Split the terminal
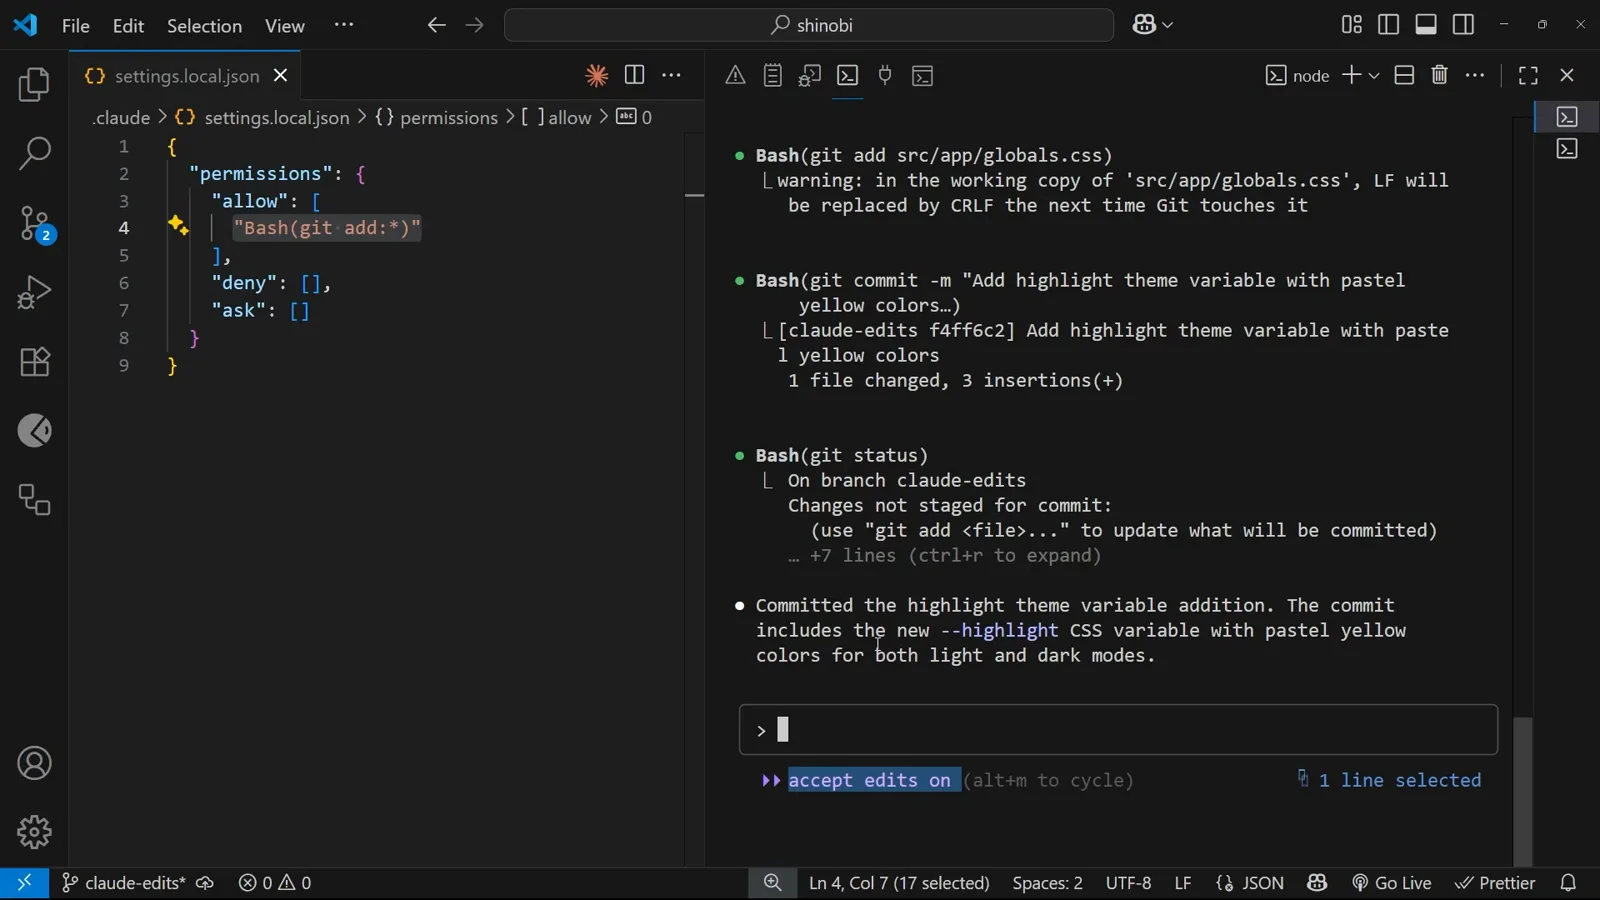The height and width of the screenshot is (900, 1600). pyautogui.click(x=1404, y=75)
